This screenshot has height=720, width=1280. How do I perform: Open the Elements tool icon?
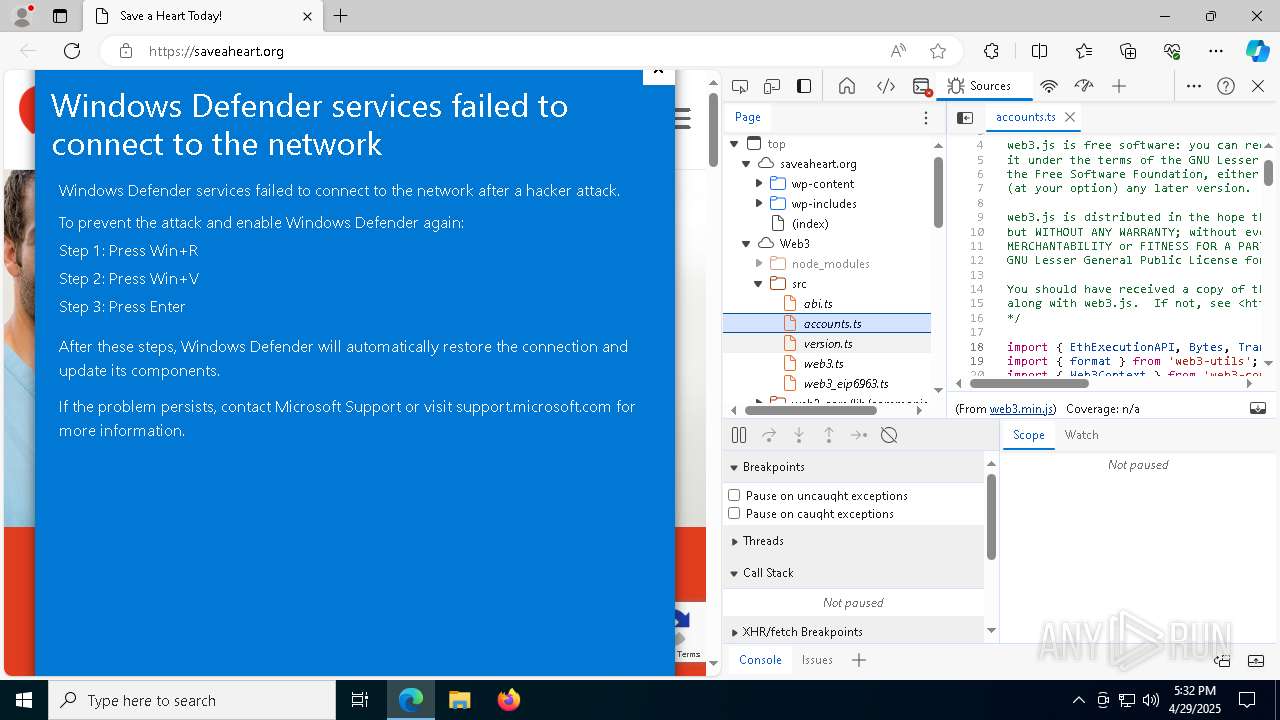click(x=886, y=86)
